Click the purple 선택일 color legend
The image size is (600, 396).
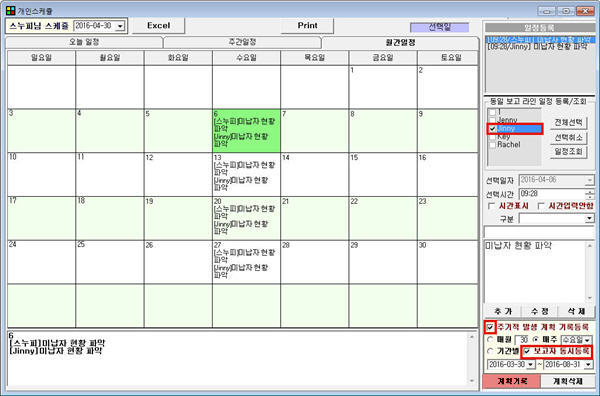pyautogui.click(x=439, y=28)
